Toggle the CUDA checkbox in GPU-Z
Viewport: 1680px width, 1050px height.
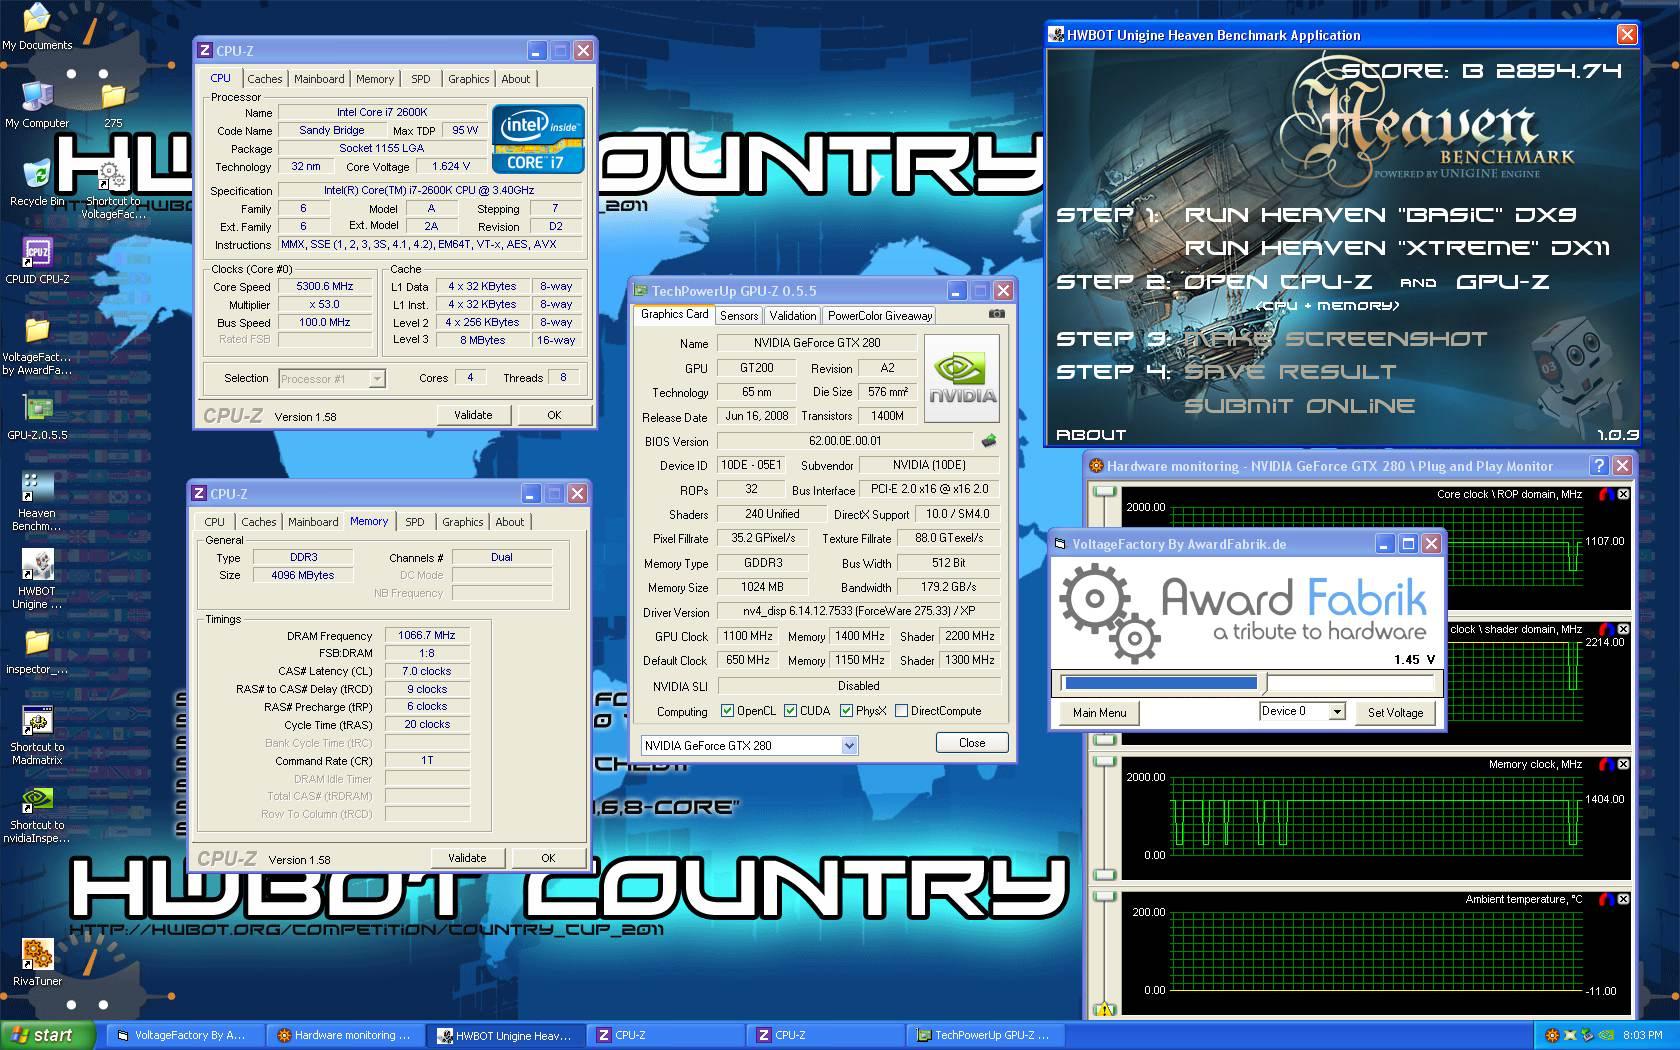[x=790, y=711]
